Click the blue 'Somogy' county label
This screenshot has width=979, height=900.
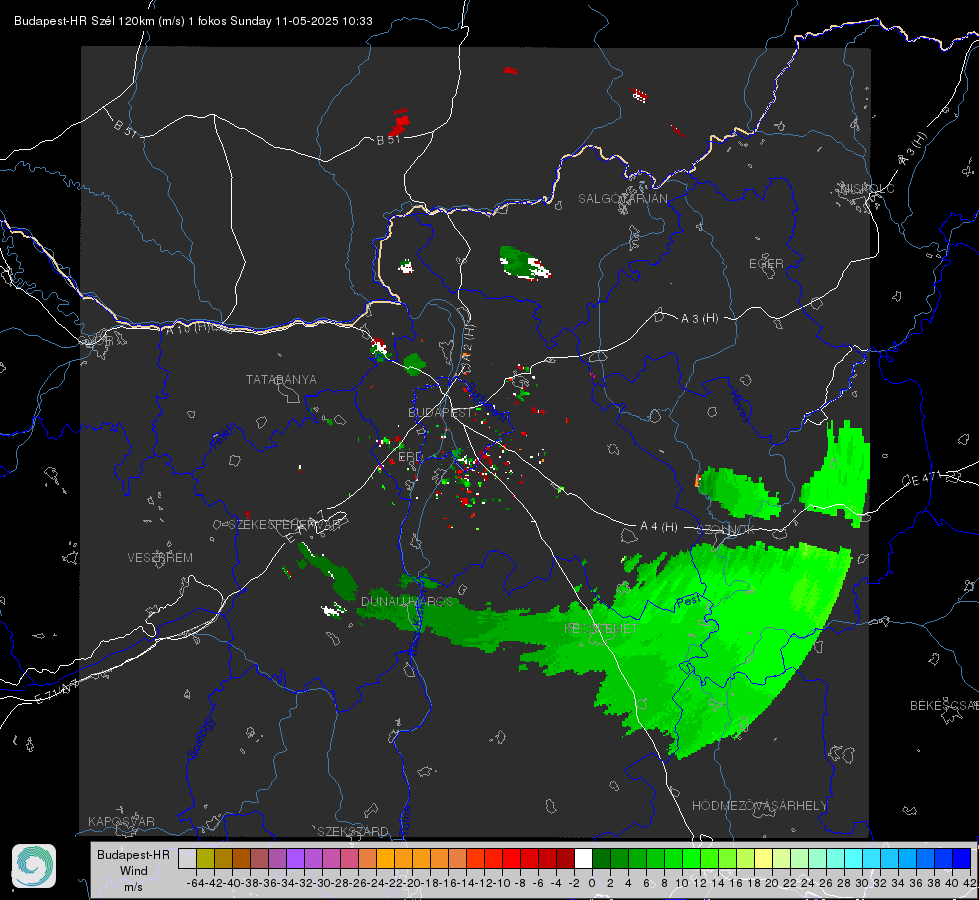[200, 738]
